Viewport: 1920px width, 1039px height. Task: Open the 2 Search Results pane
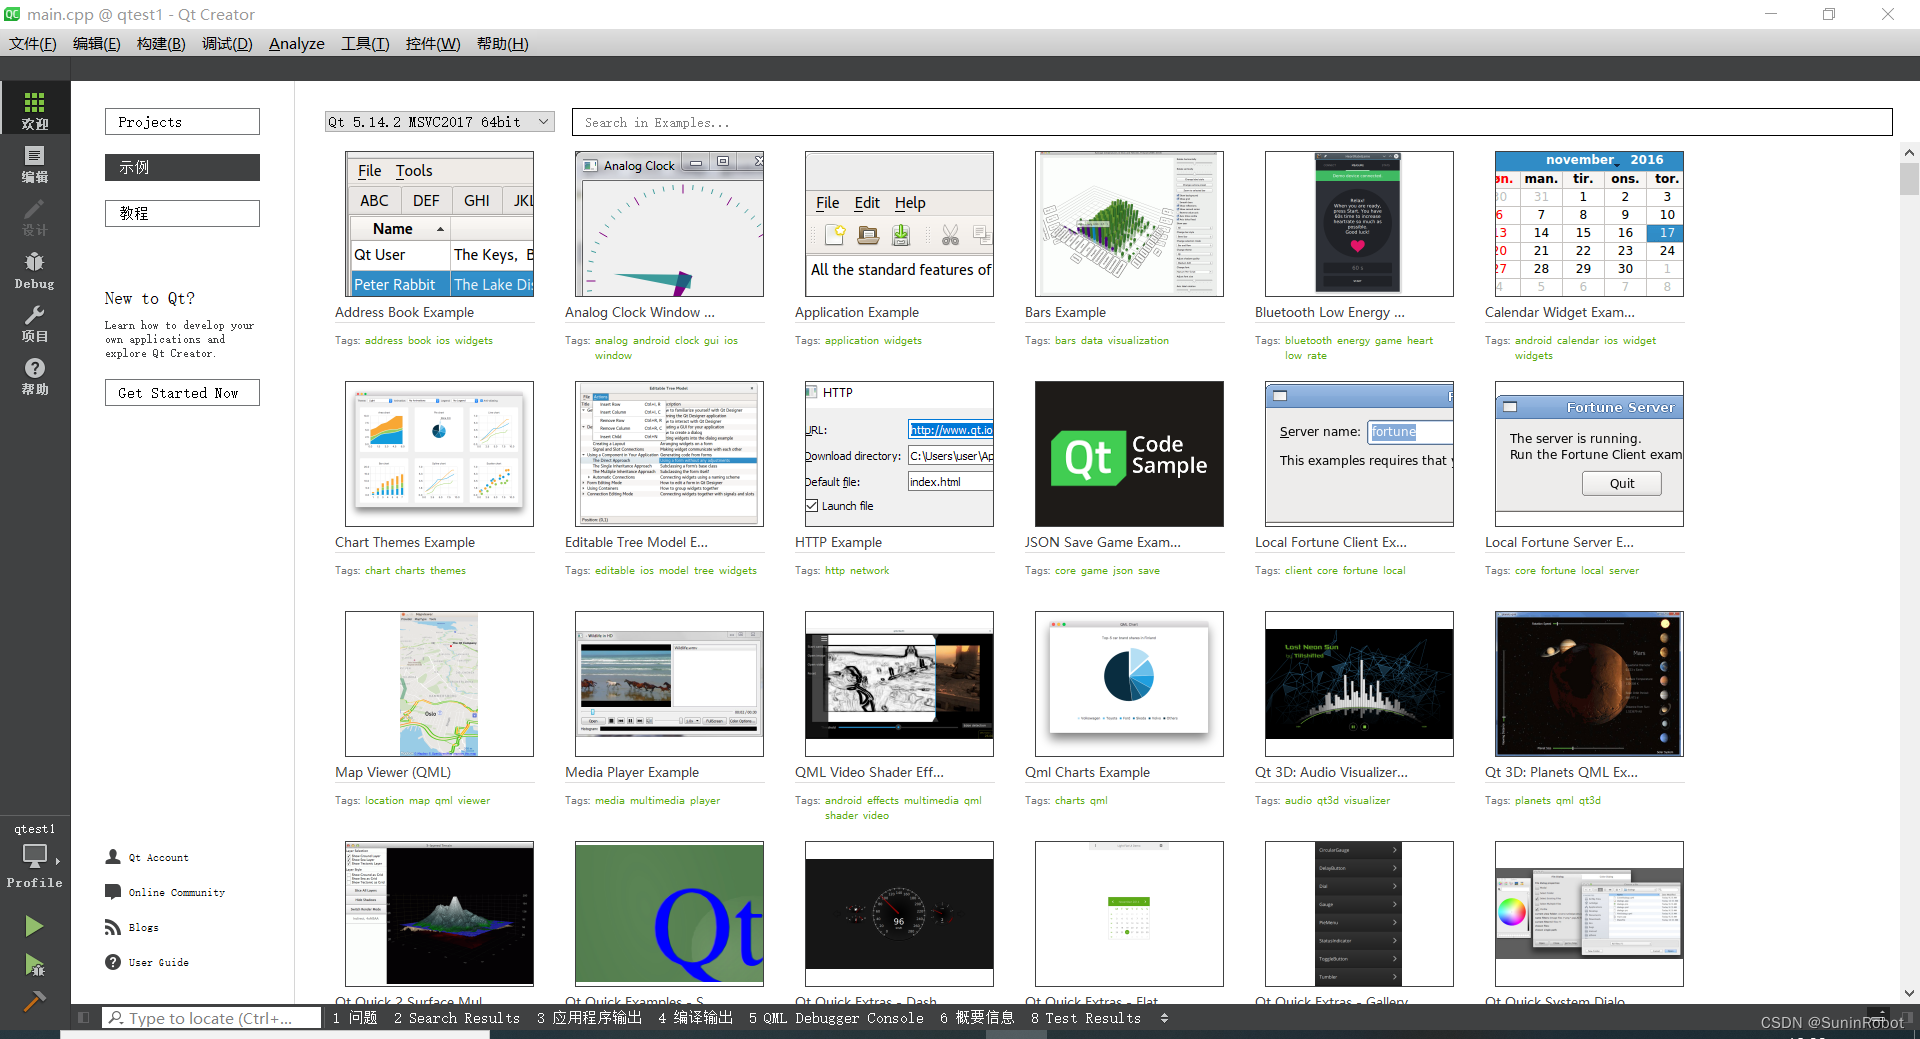click(457, 1018)
